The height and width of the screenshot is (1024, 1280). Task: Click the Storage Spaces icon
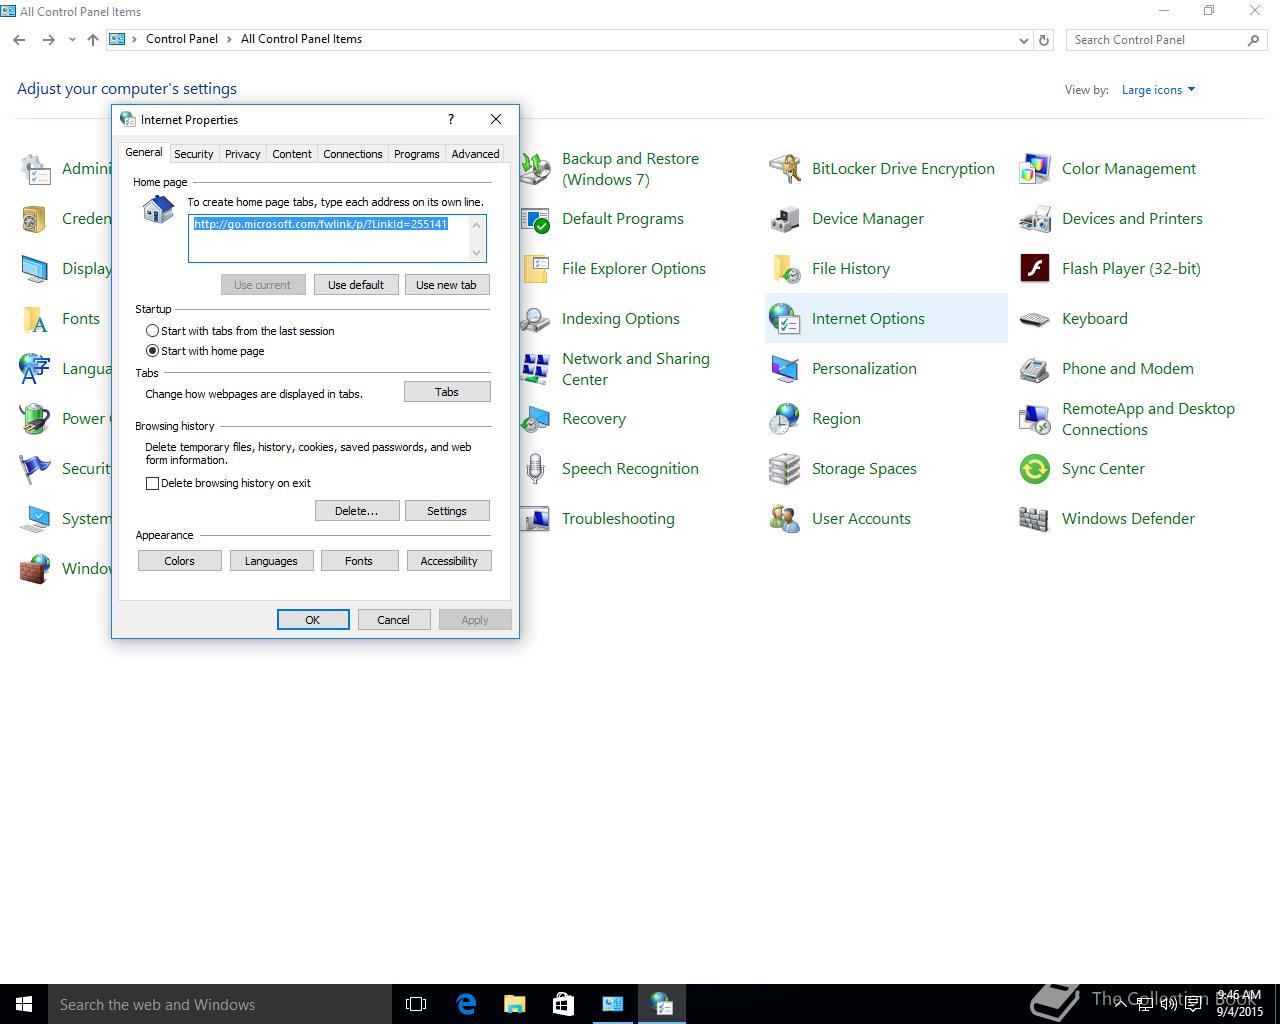pos(785,469)
